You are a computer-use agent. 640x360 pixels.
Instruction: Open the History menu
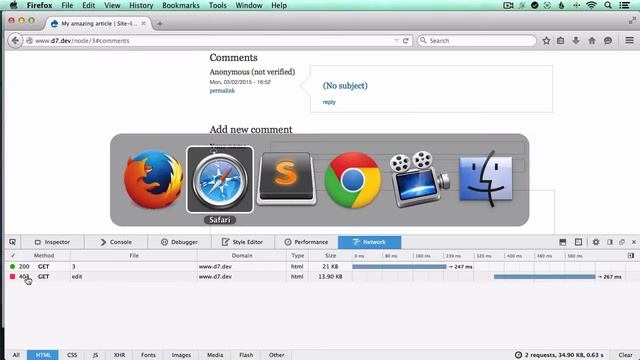[141, 5]
